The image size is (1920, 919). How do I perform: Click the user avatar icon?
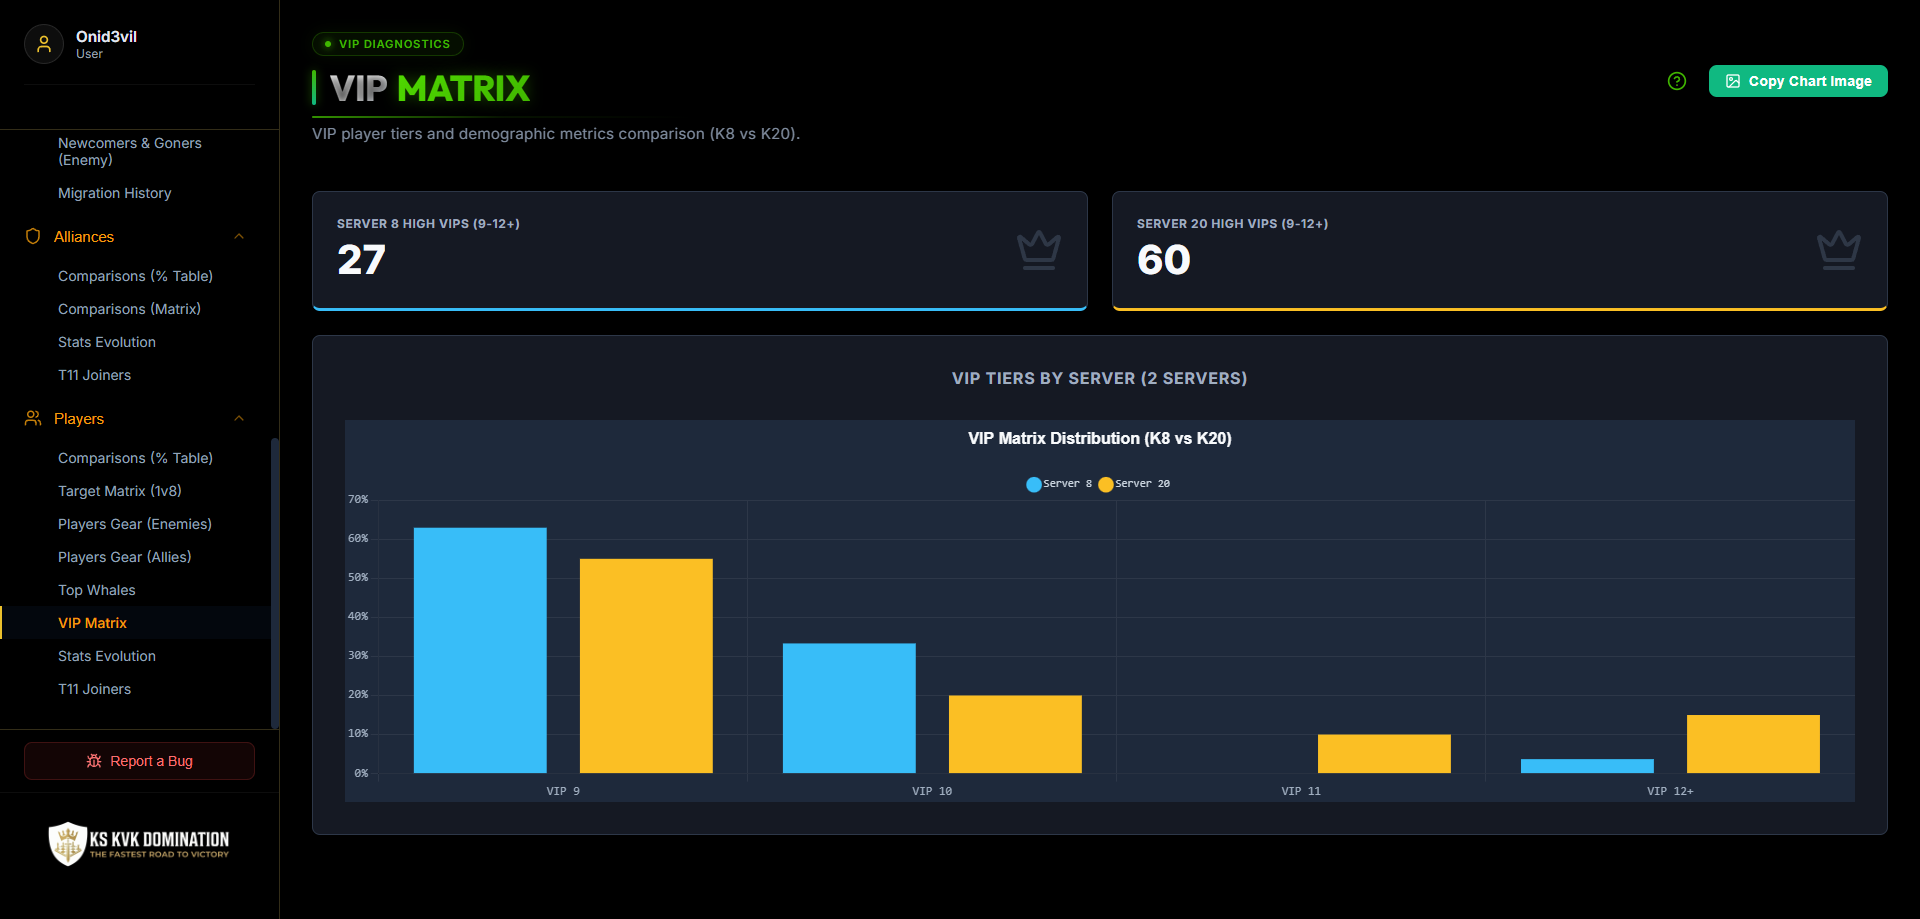click(44, 44)
